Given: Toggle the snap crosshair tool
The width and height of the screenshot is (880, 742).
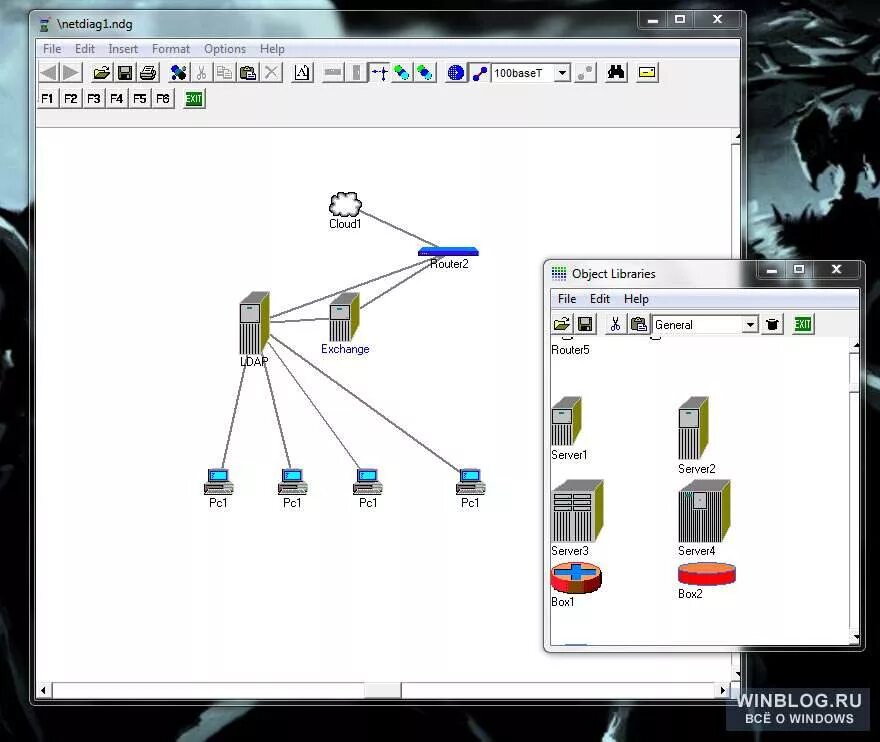Looking at the screenshot, I should 379,72.
